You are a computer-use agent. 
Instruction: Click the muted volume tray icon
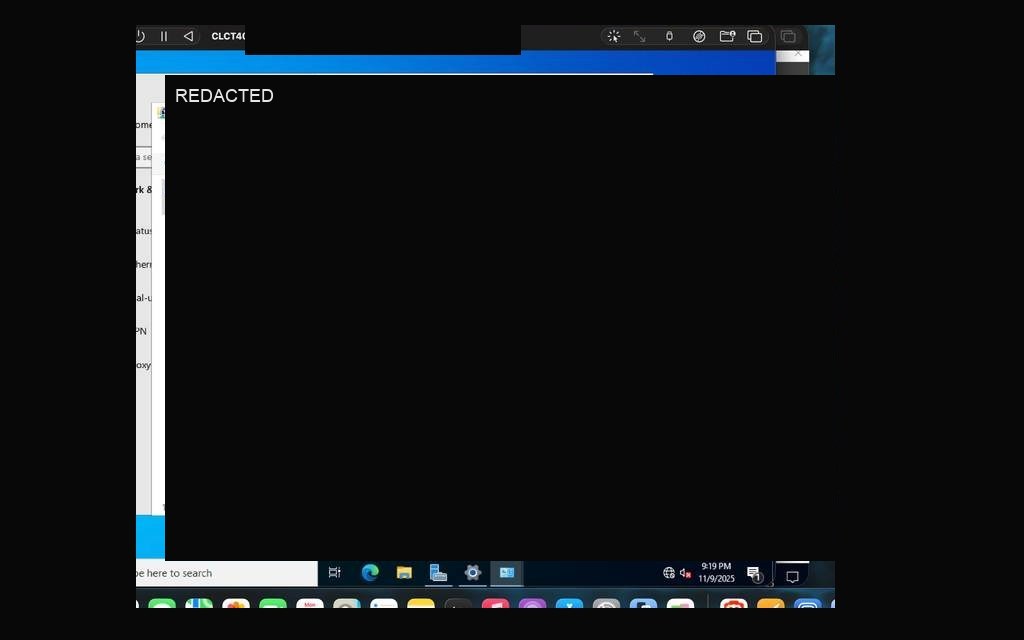point(685,573)
